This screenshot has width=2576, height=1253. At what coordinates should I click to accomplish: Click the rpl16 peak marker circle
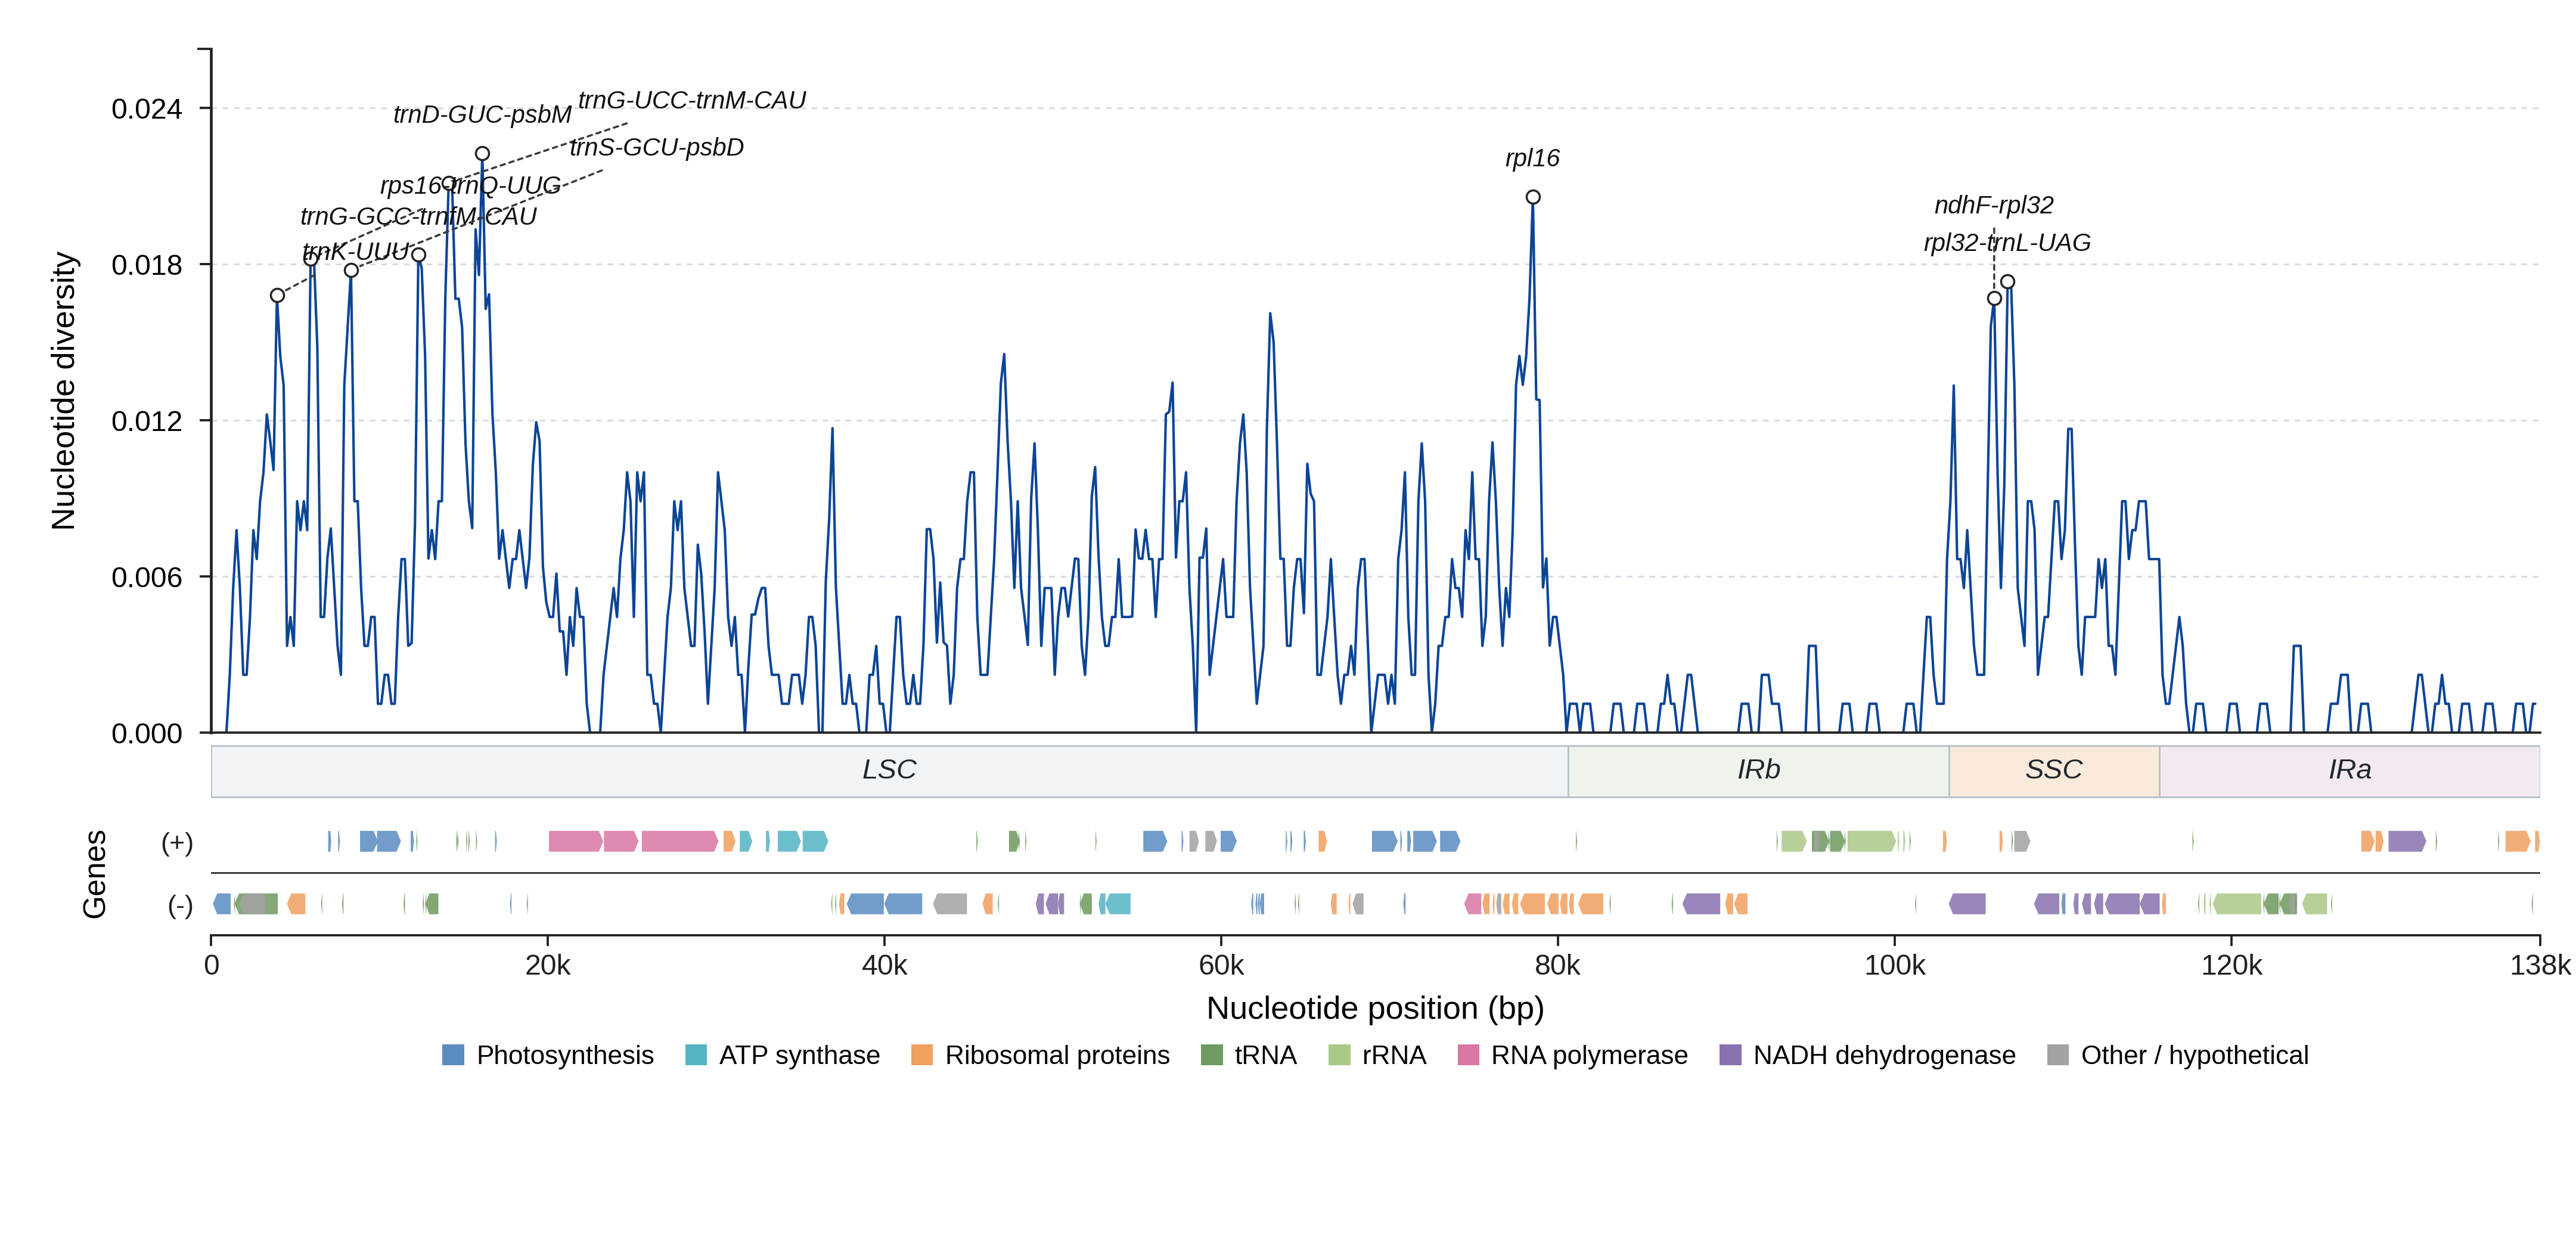(x=1533, y=197)
